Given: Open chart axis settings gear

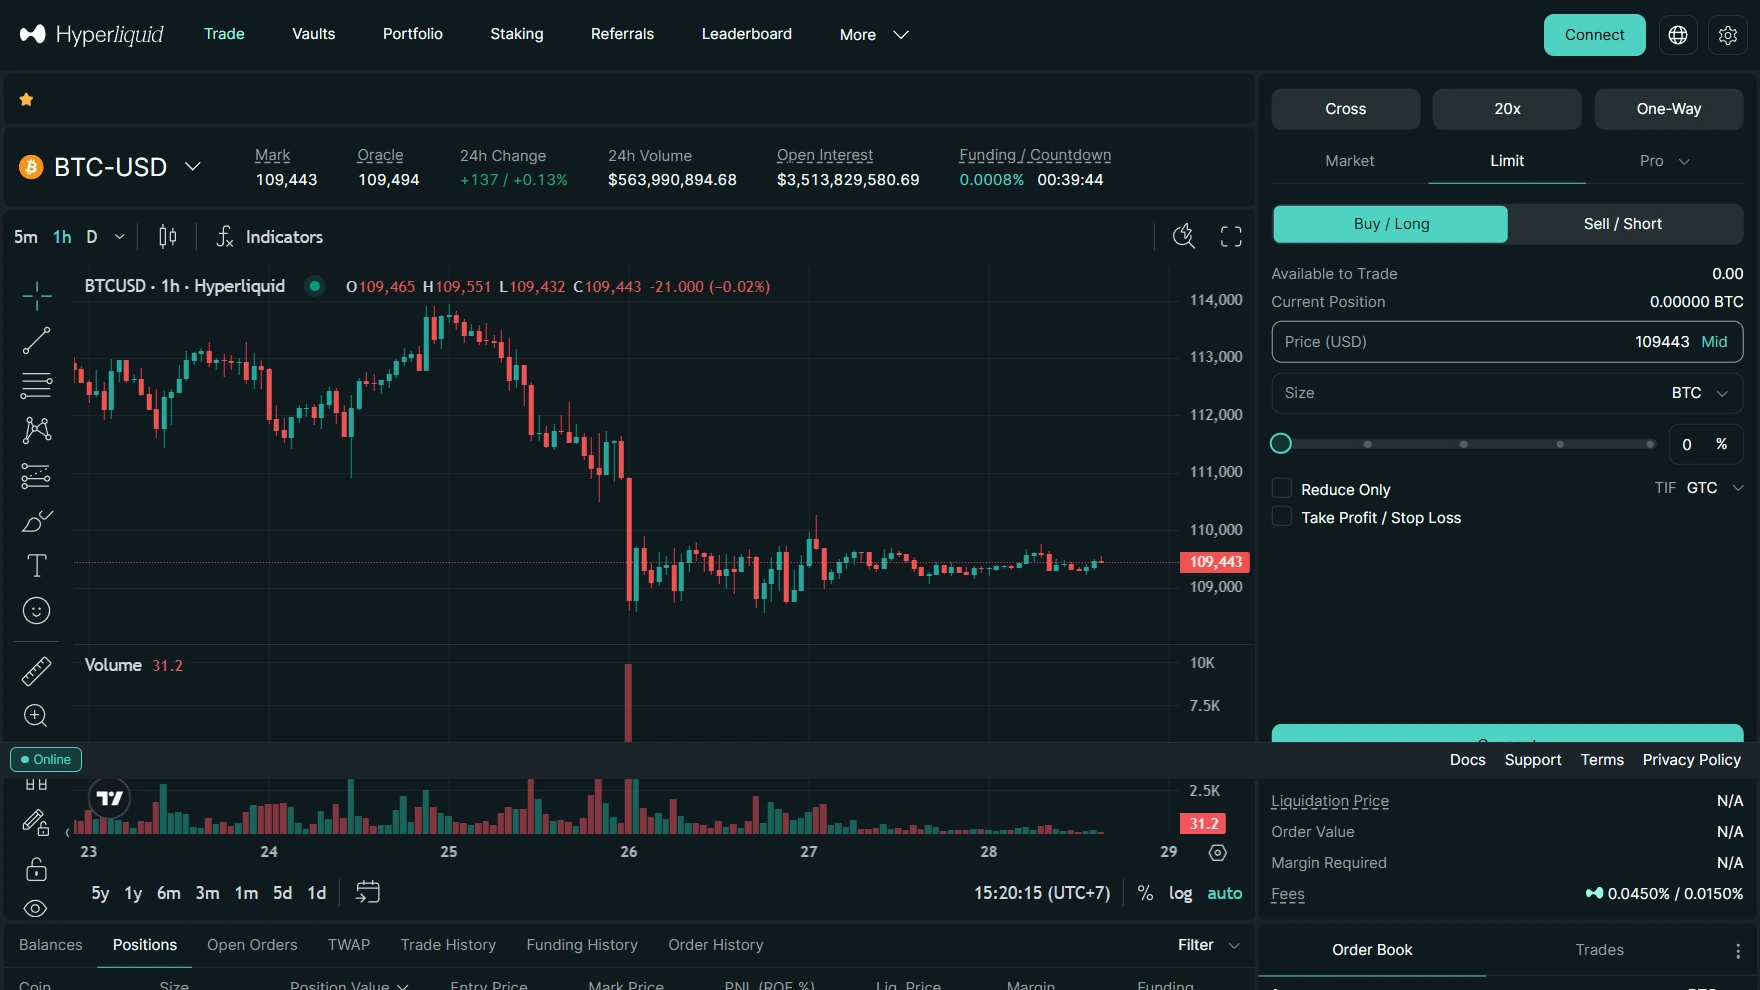Looking at the screenshot, I should click(1217, 852).
